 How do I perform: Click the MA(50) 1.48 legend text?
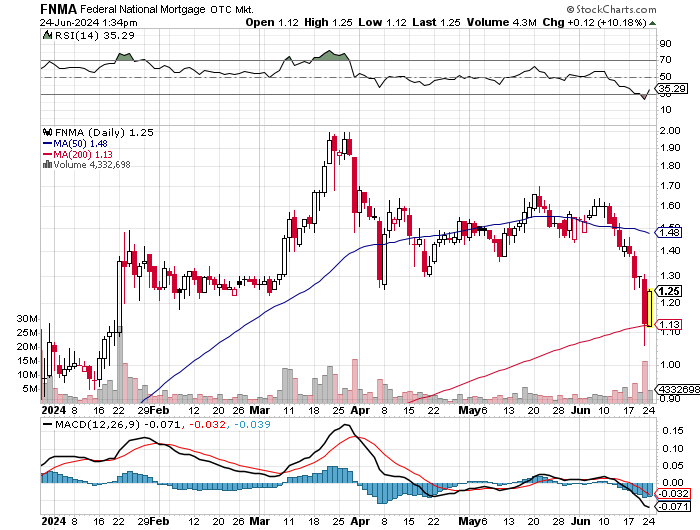tap(80, 143)
